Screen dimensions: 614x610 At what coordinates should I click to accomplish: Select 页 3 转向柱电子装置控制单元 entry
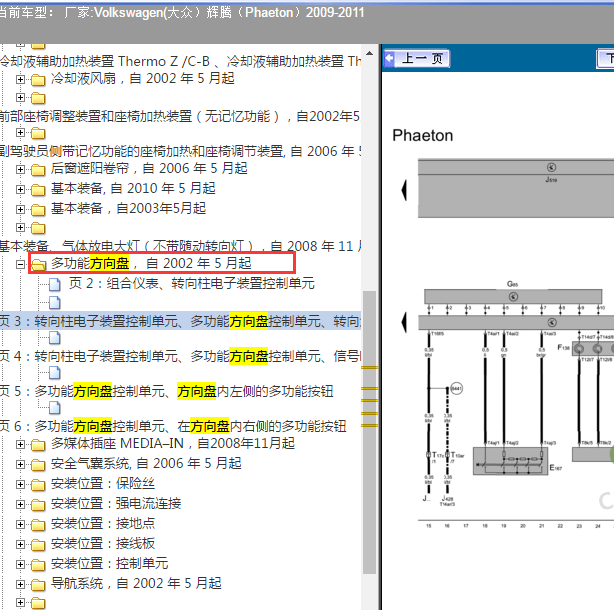tap(181, 321)
